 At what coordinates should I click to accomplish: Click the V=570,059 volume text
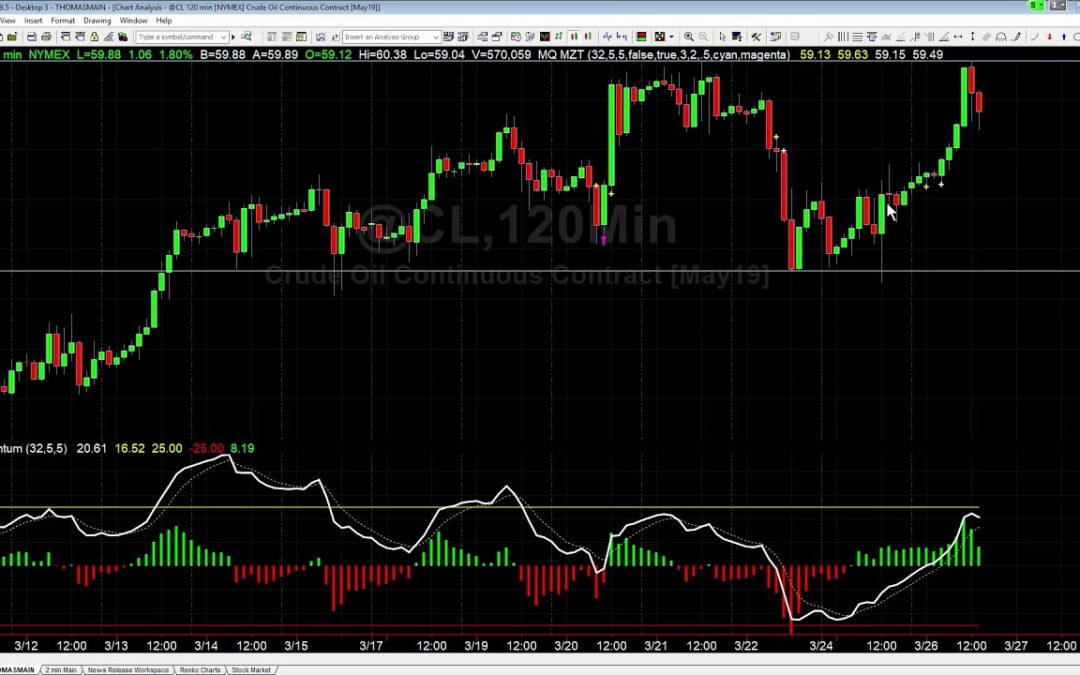coord(501,54)
